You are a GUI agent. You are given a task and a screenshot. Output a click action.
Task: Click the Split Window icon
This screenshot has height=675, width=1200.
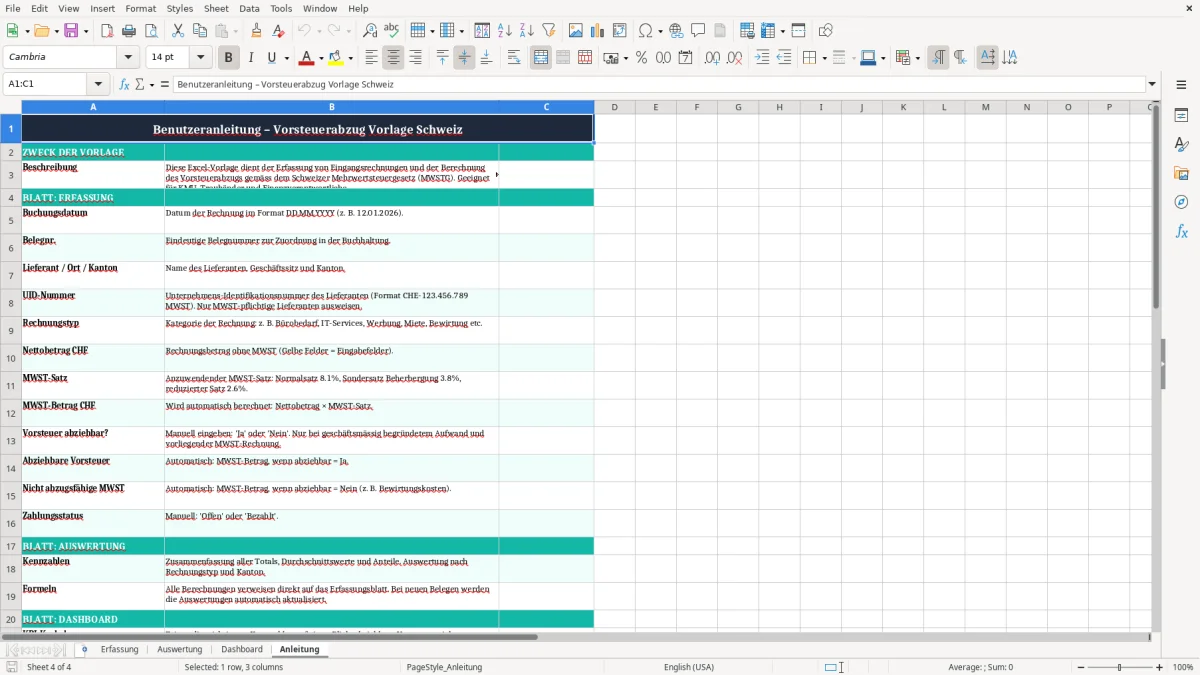(x=799, y=30)
